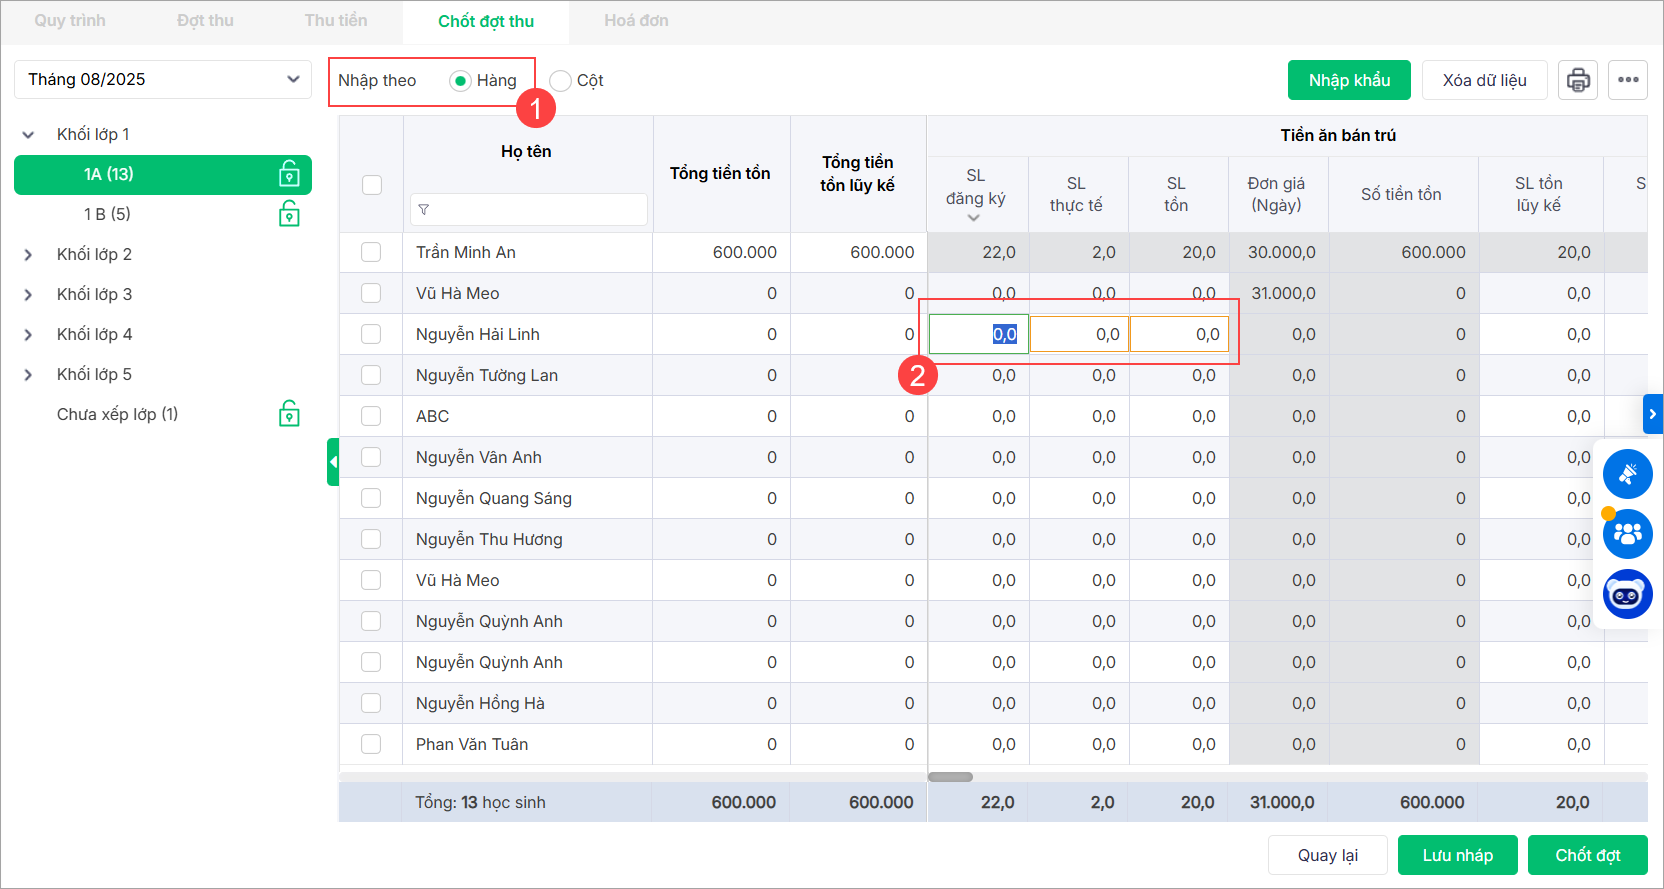This screenshot has width=1664, height=889.
Task: Click the unlock icon beside class 1 B
Action: [289, 214]
